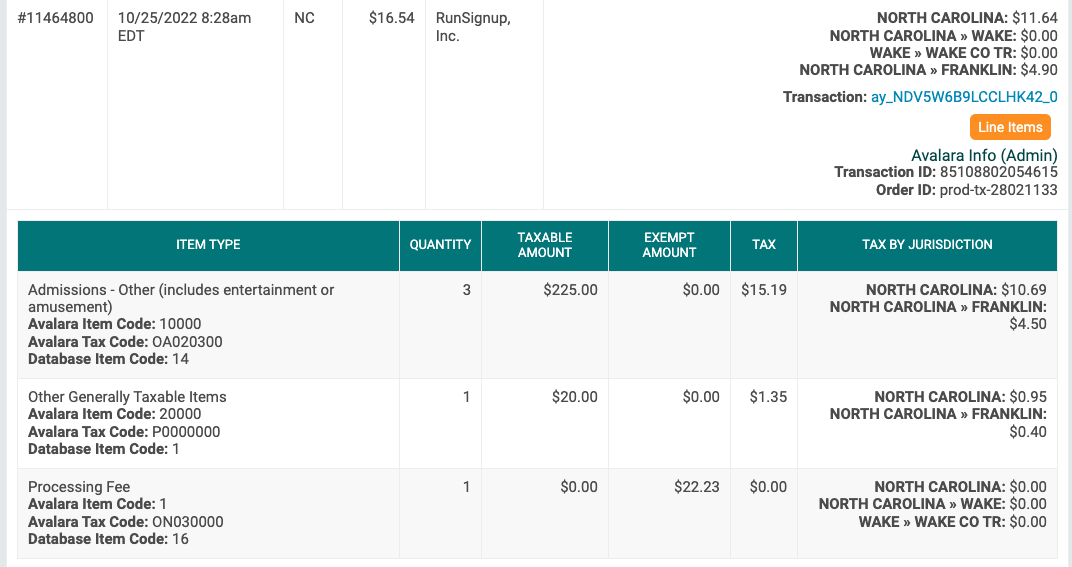This screenshot has width=1072, height=567.
Task: Select the Other Generally Taxable Items row
Action: pyautogui.click(x=127, y=397)
